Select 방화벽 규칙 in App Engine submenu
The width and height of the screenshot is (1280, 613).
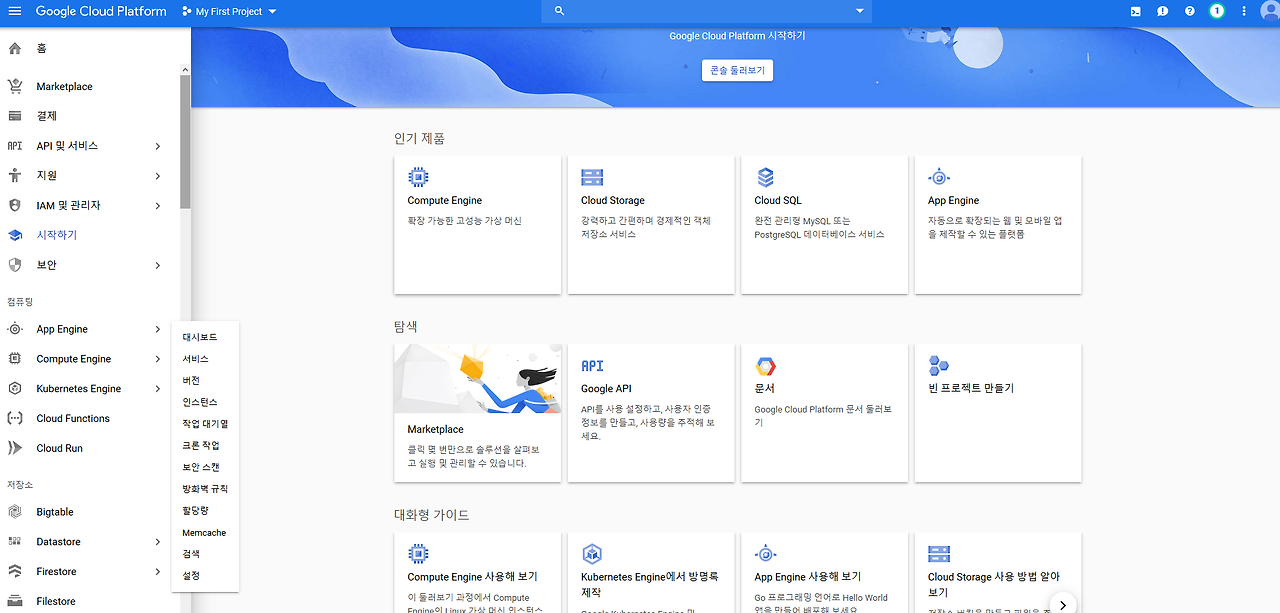point(205,489)
